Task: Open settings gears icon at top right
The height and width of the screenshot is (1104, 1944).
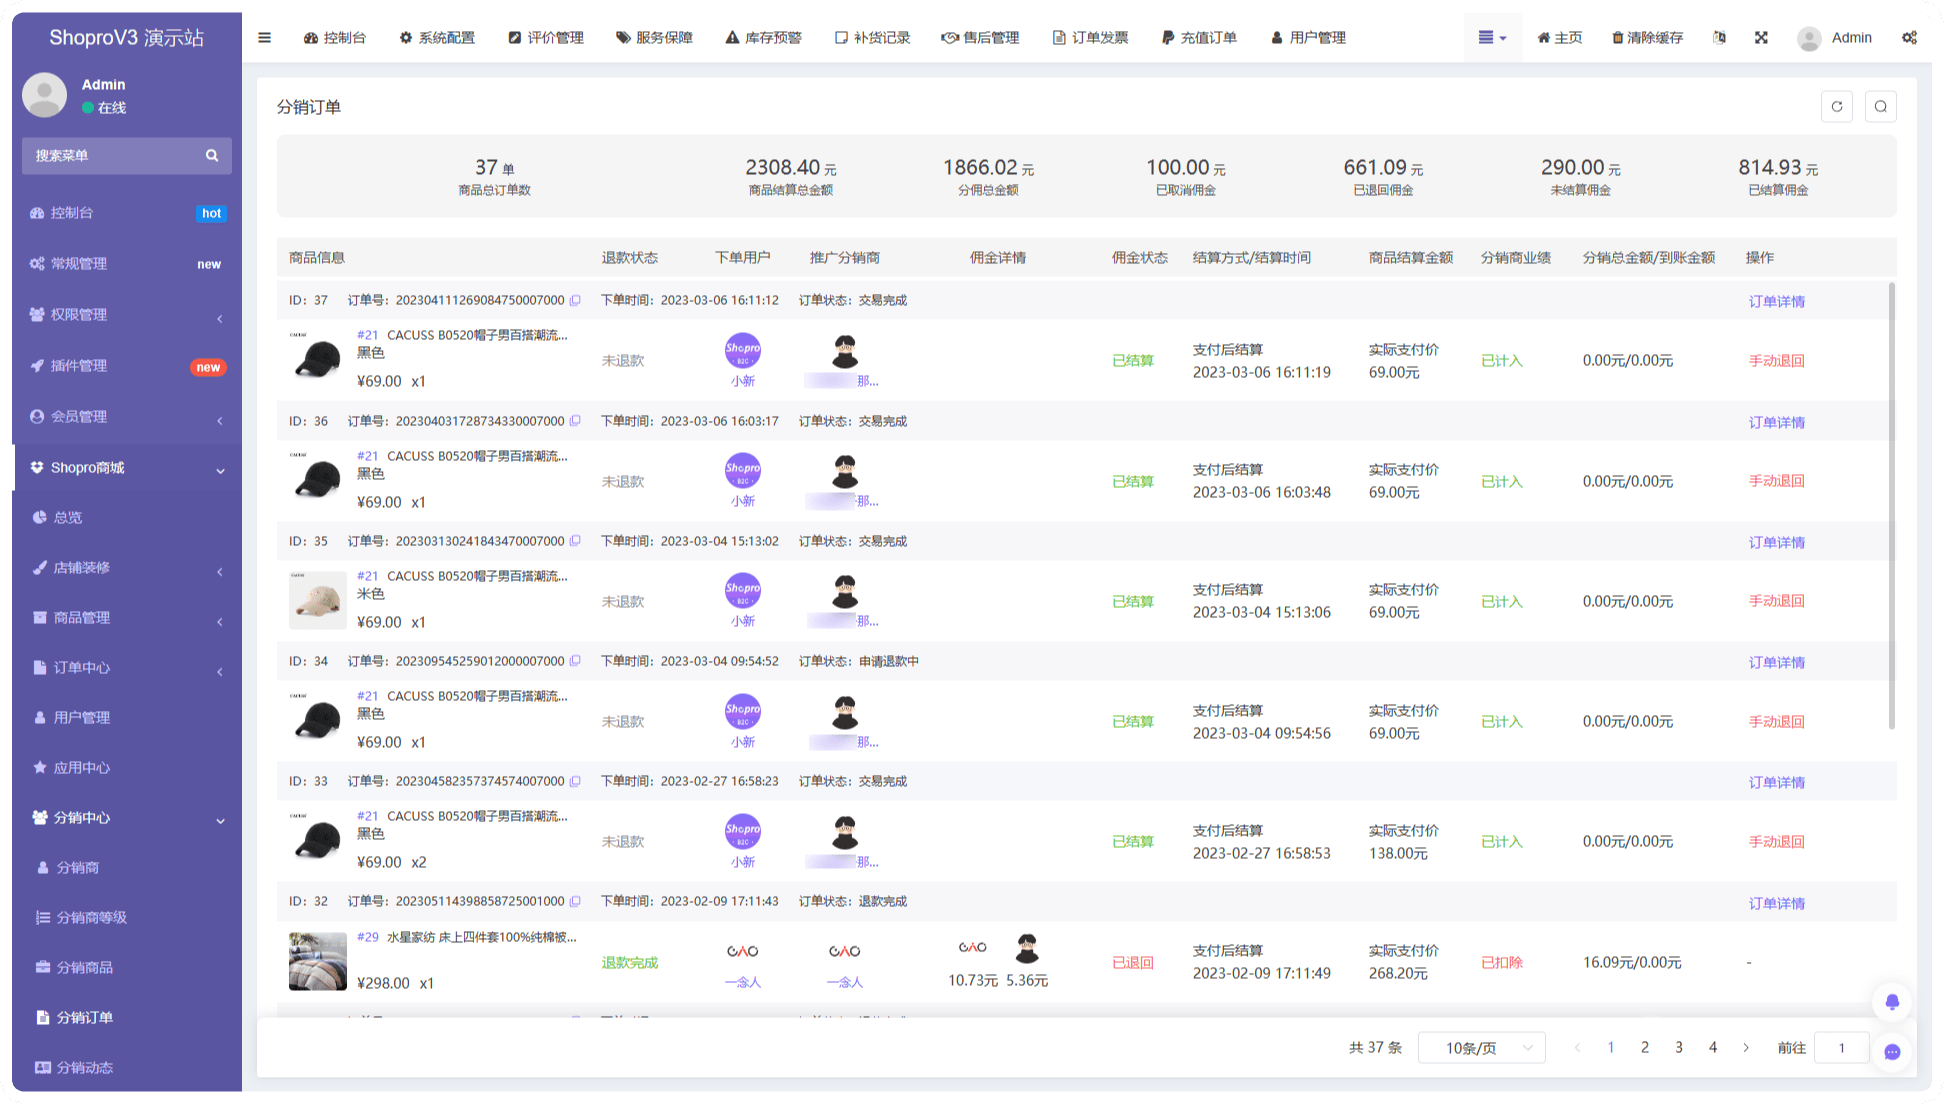Action: pyautogui.click(x=1909, y=38)
